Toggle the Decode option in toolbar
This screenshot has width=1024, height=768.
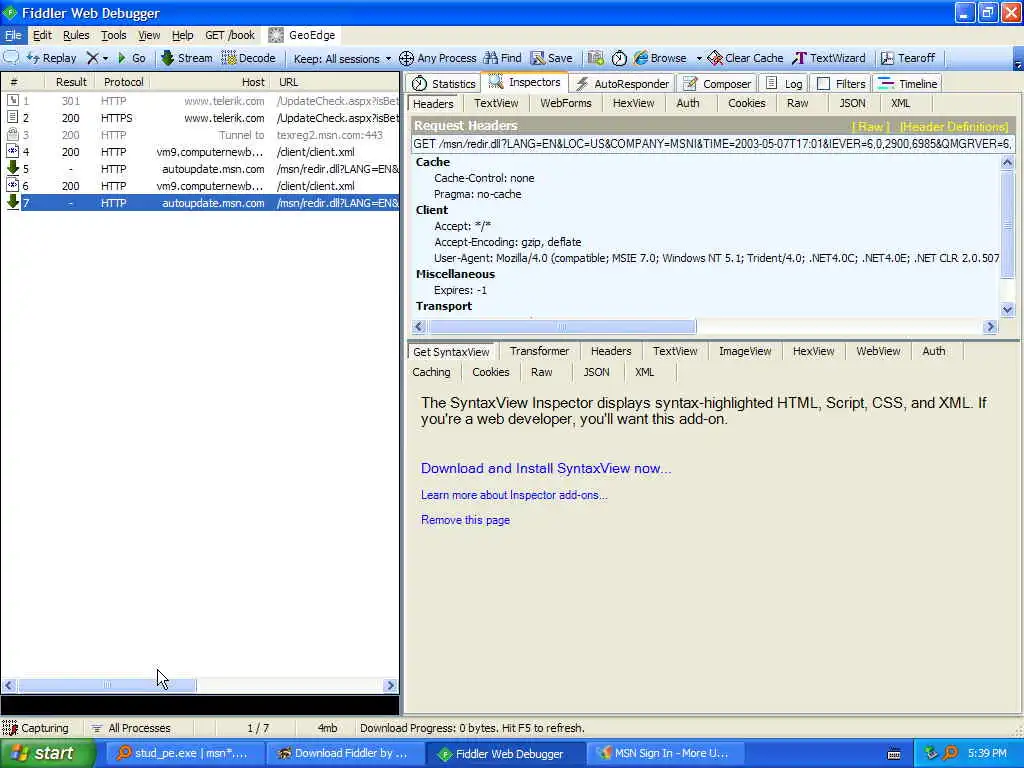249,58
